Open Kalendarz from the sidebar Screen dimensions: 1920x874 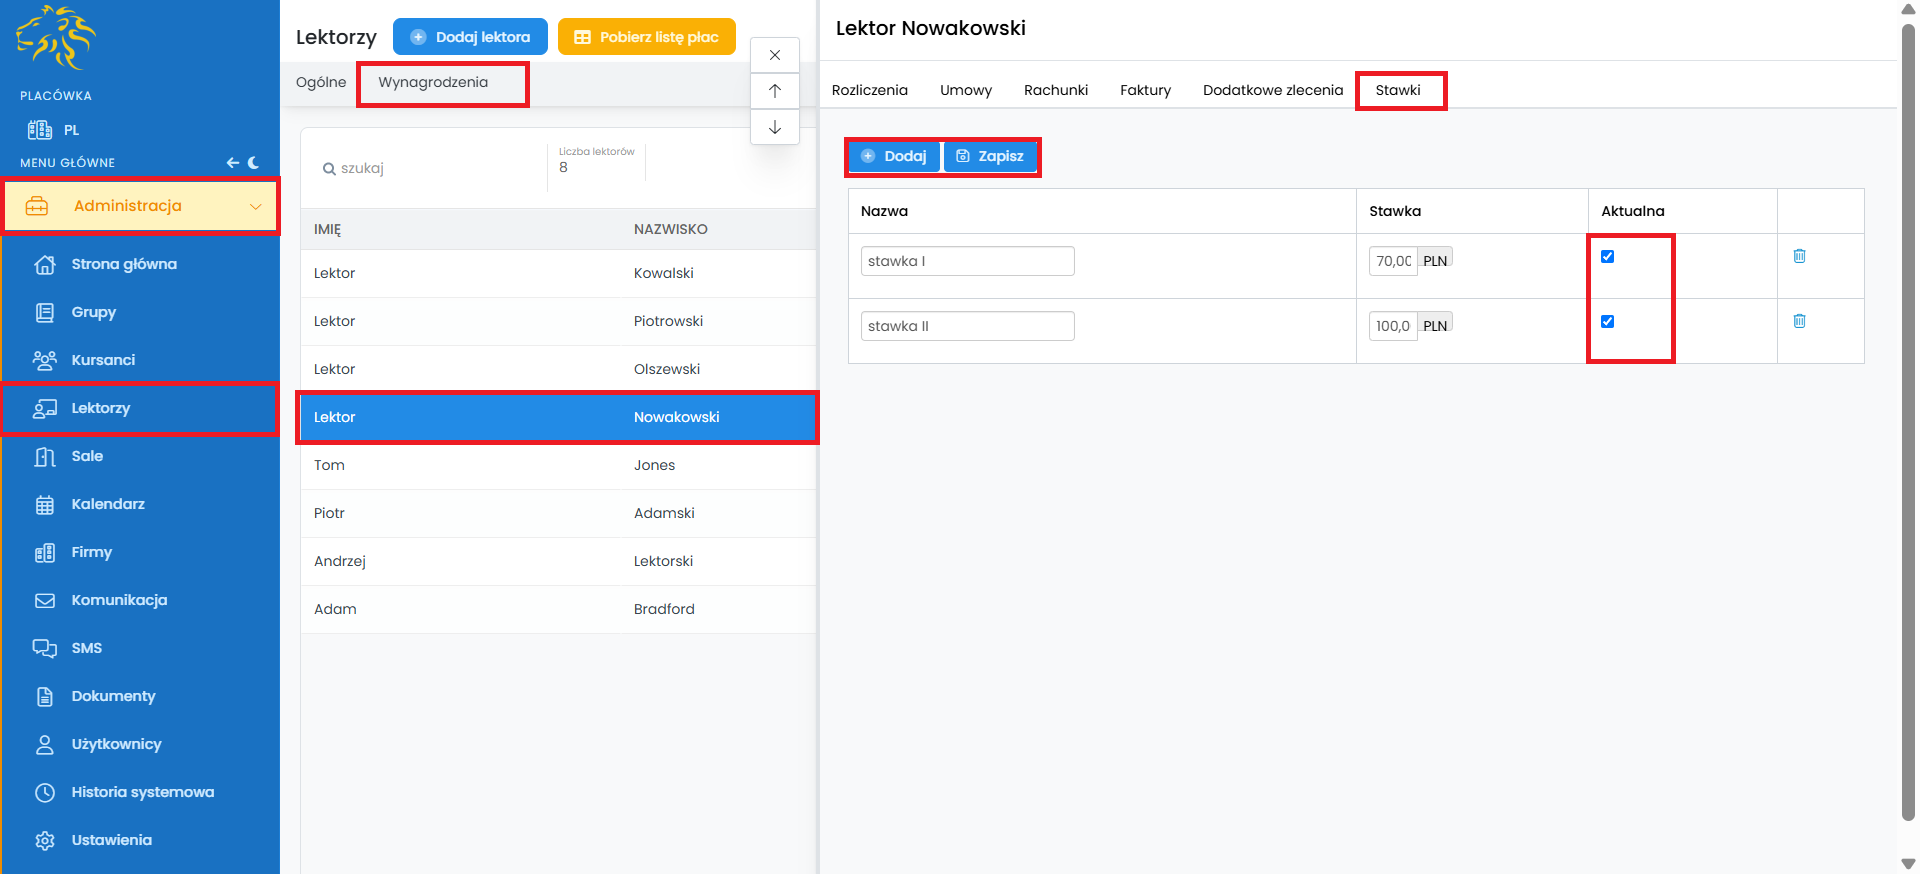click(x=108, y=504)
